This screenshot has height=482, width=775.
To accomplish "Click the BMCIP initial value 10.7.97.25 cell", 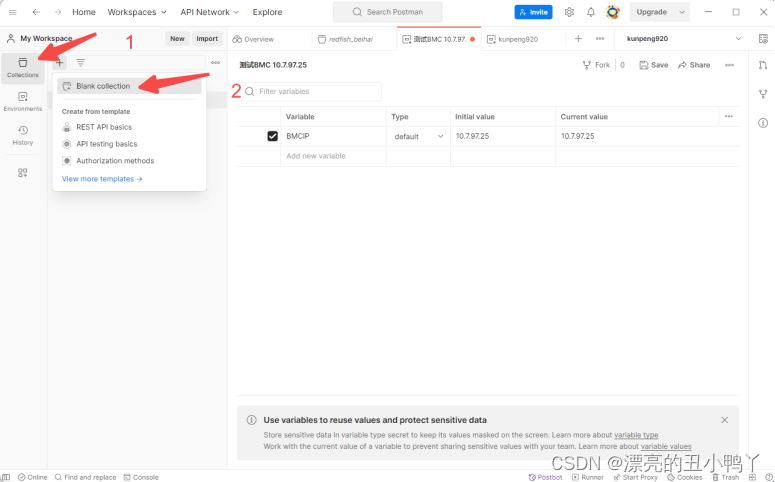I will [503, 136].
